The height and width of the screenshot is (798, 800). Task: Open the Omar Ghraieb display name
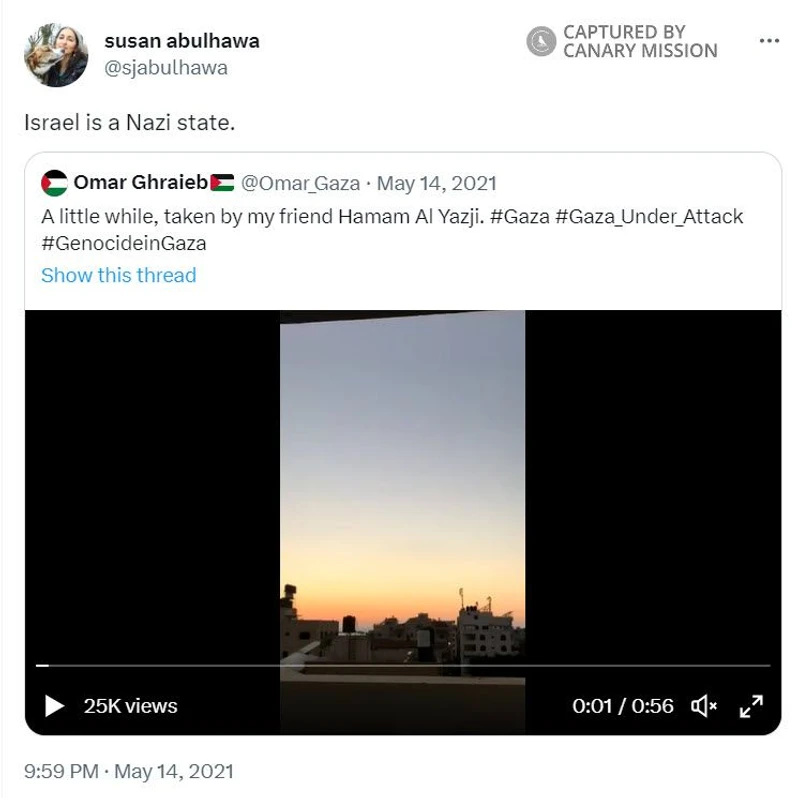[x=141, y=183]
